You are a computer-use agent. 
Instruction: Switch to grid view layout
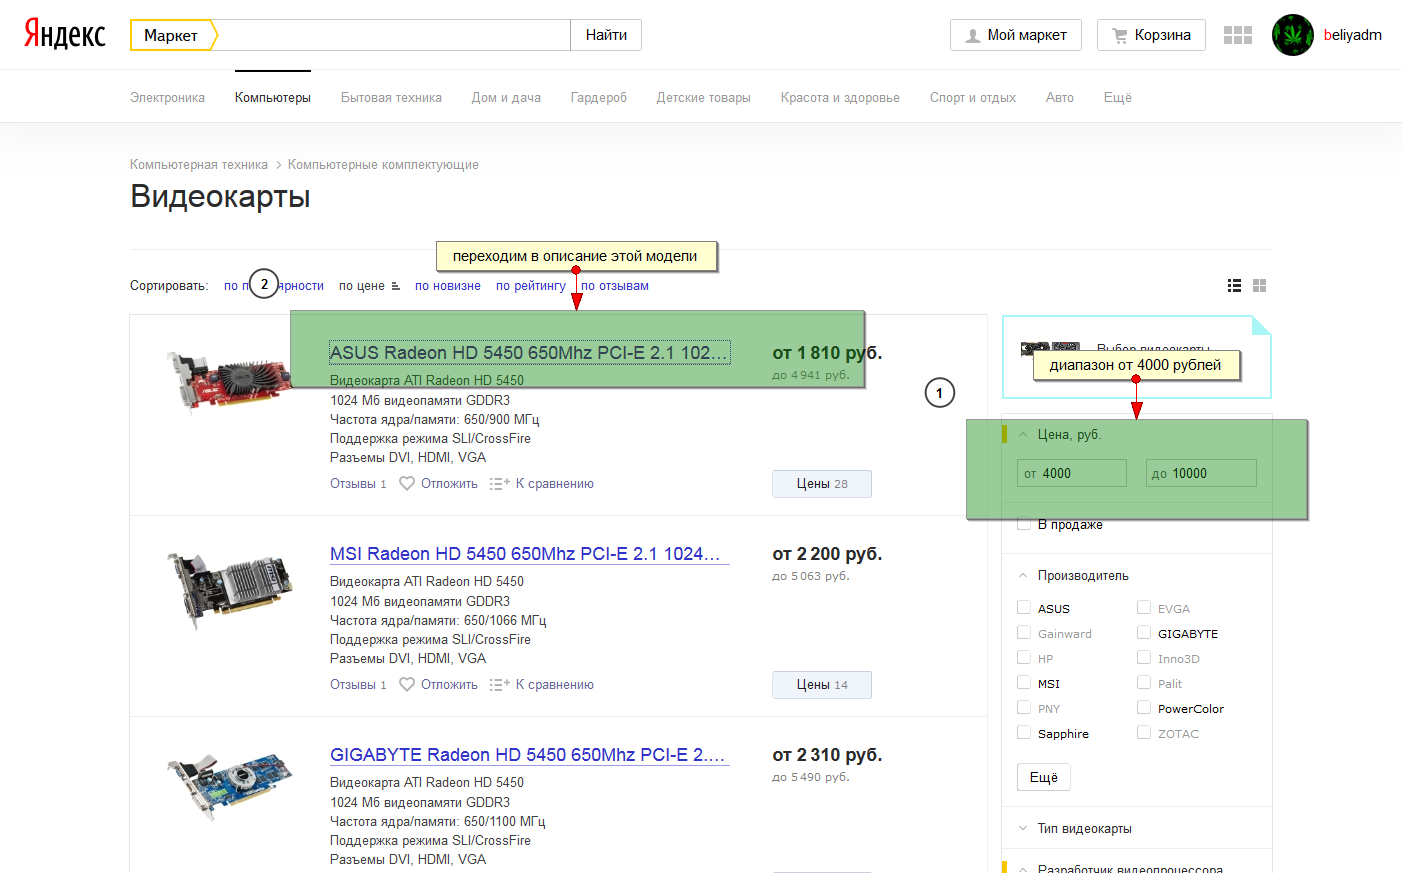1260,286
